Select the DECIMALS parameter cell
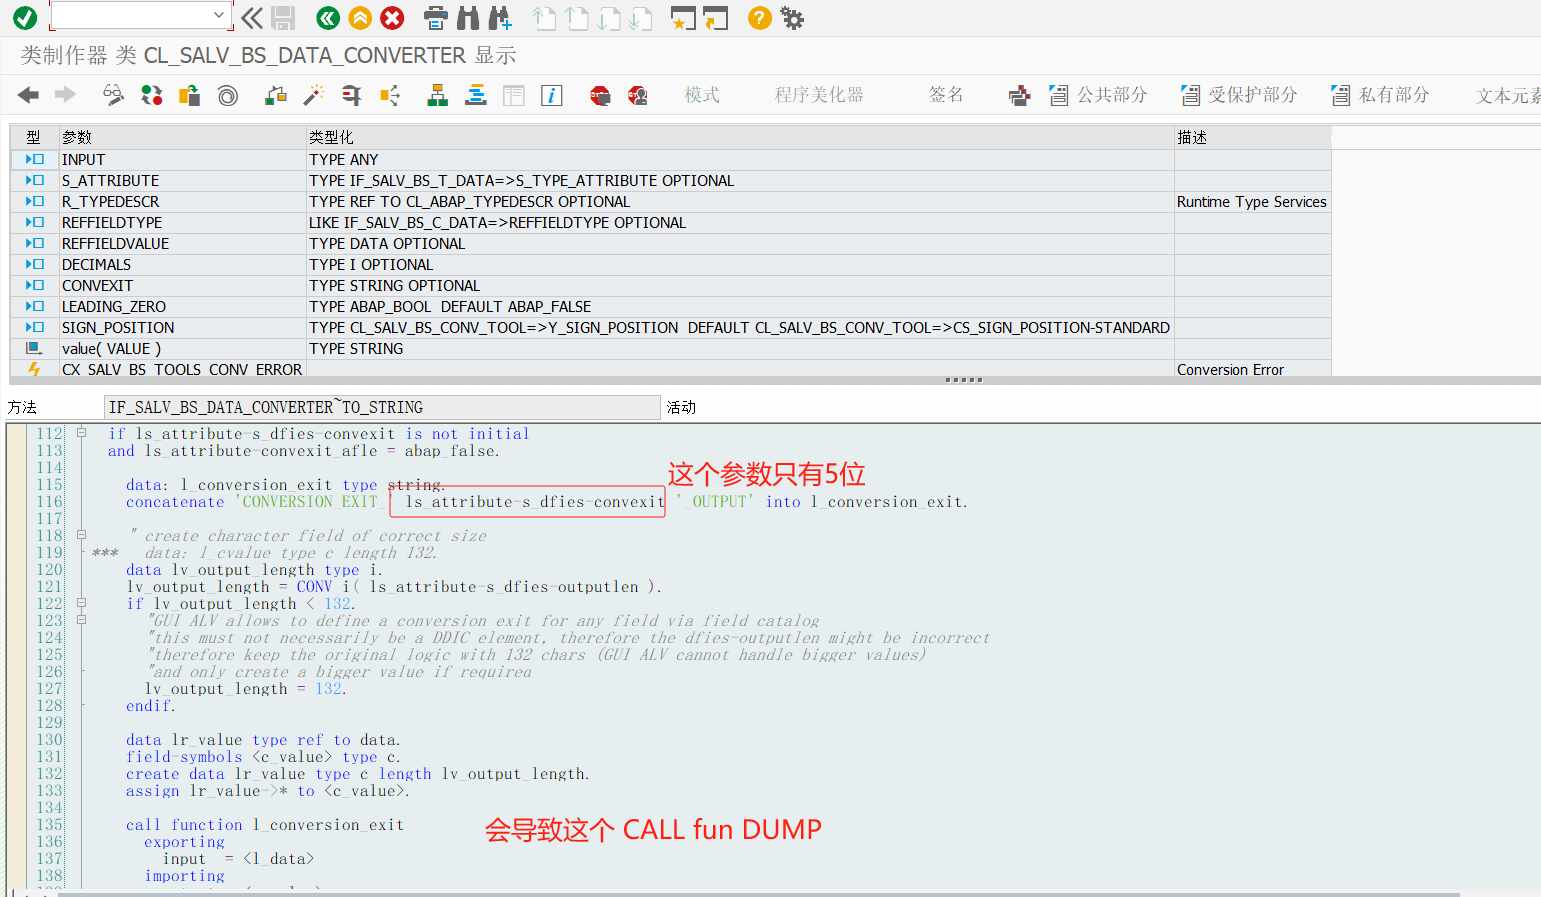The image size is (1541, 897). click(x=182, y=264)
